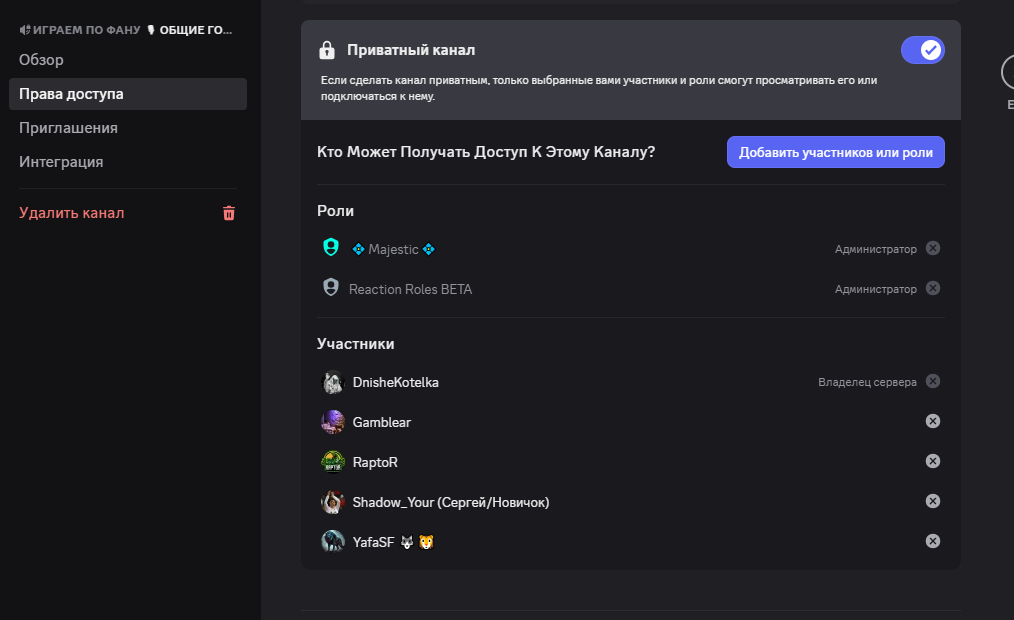Screen dimensions: 1014x620
Task: Click the Reaction Roles BETA shield icon
Action: coord(331,288)
